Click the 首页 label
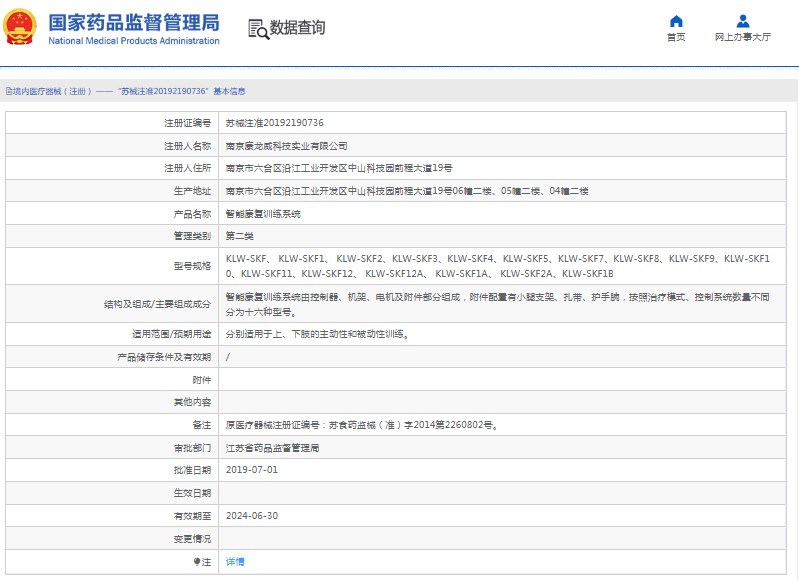799x581 pixels. [676, 37]
